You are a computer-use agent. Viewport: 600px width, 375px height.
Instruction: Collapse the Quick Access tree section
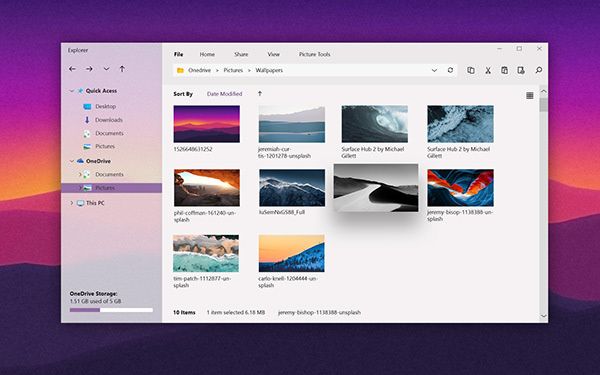pyautogui.click(x=72, y=91)
